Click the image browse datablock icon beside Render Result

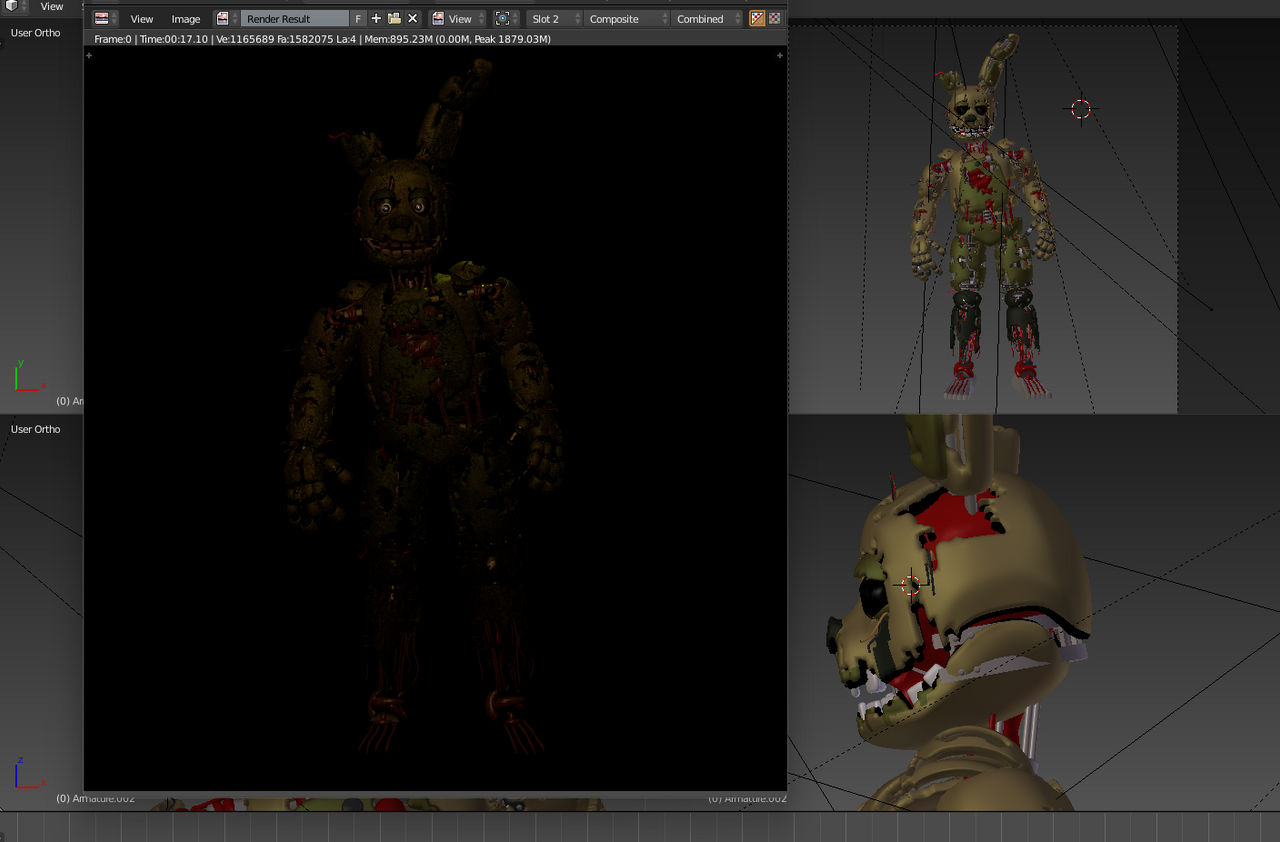tap(222, 18)
